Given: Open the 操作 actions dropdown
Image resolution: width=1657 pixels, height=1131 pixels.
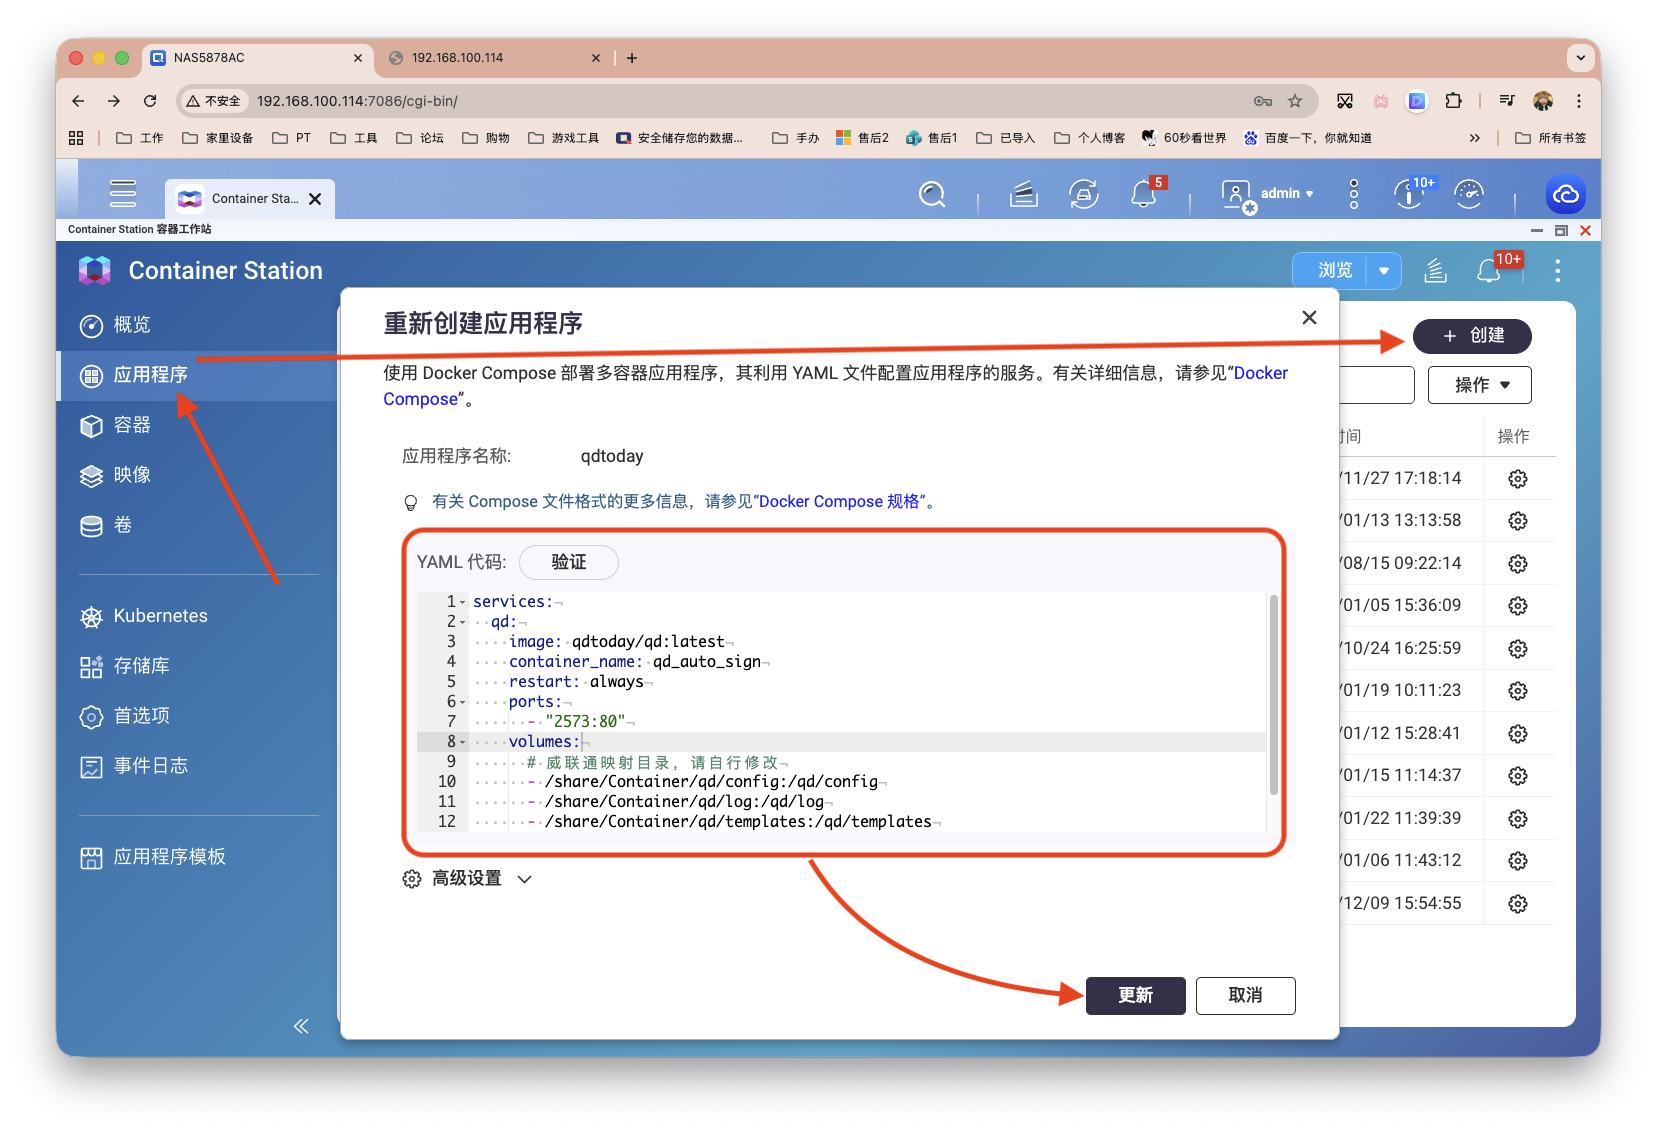Looking at the screenshot, I should tap(1479, 384).
